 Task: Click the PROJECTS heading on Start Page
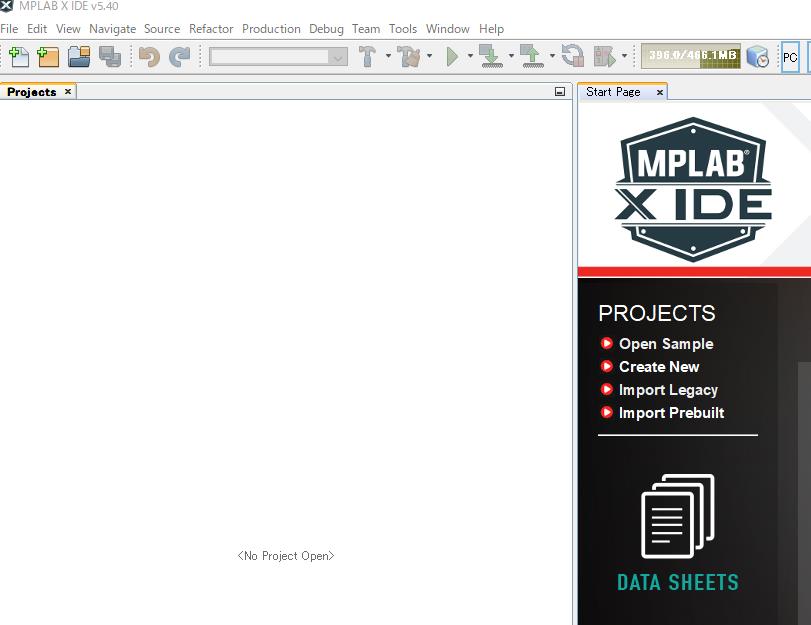pos(657,313)
